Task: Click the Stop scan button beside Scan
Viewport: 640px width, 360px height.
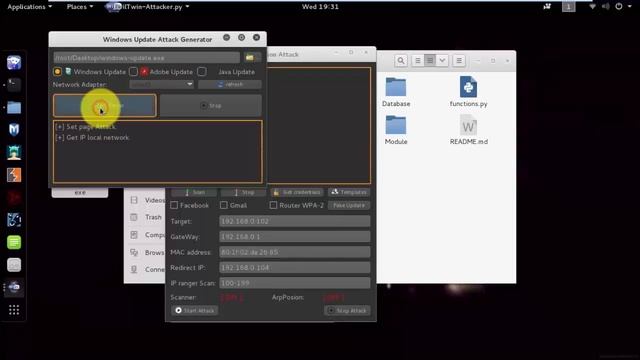Action: [244, 192]
